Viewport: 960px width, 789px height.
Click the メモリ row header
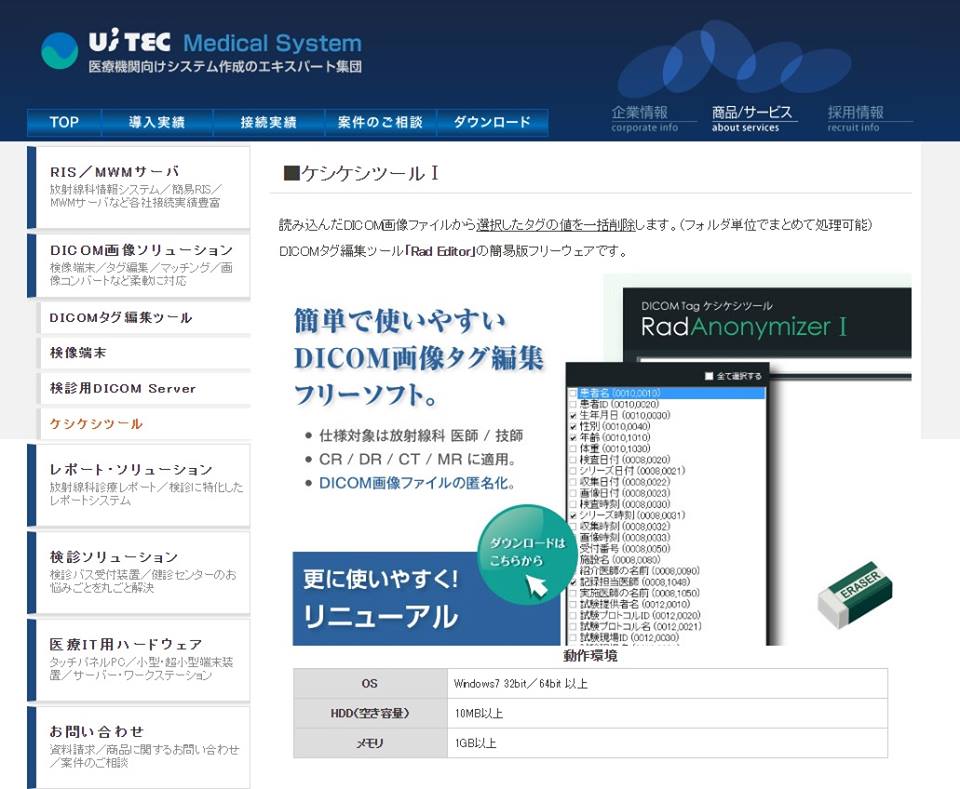point(370,743)
